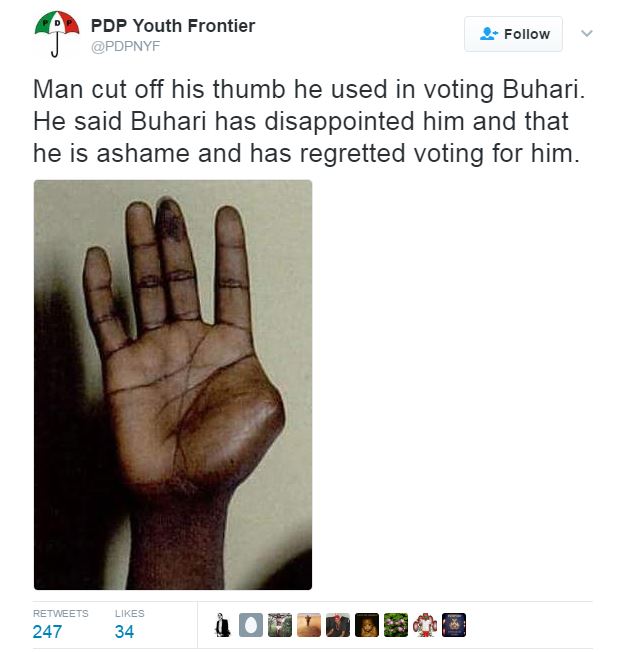View the 247 retweets list
Viewport: 627px width, 652px height.
point(48,631)
